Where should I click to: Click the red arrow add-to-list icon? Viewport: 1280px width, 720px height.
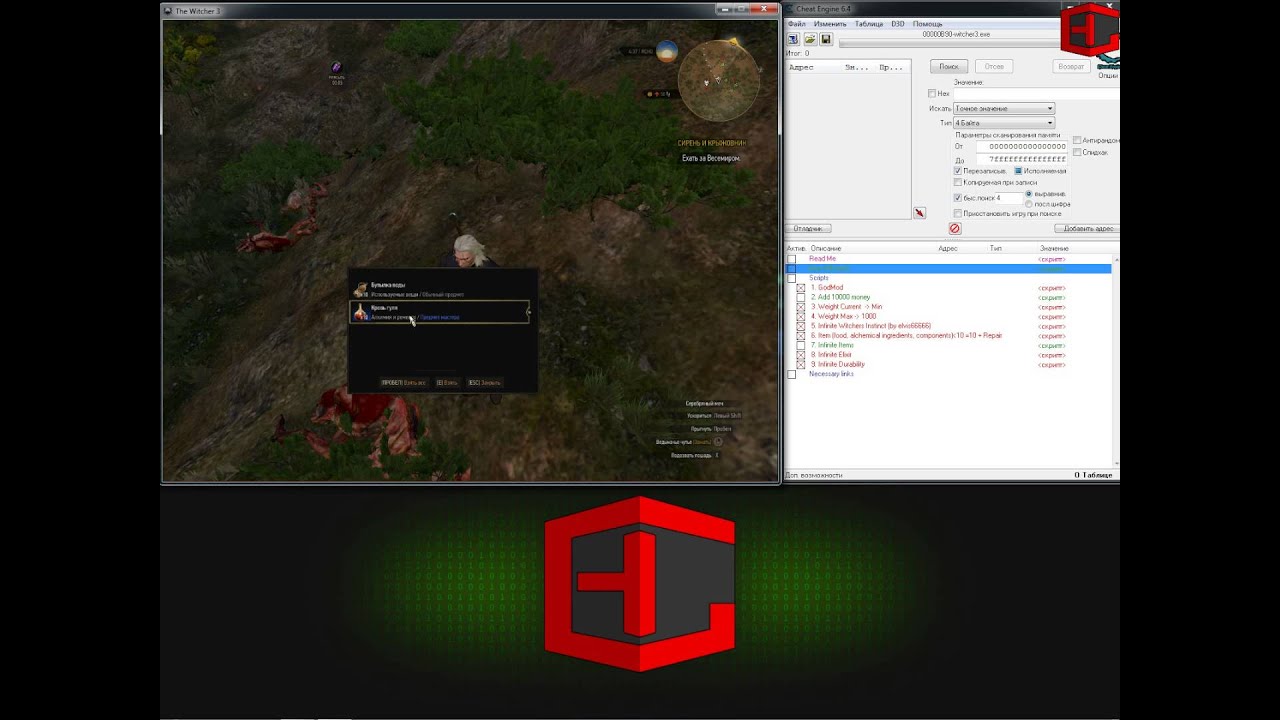[x=919, y=213]
